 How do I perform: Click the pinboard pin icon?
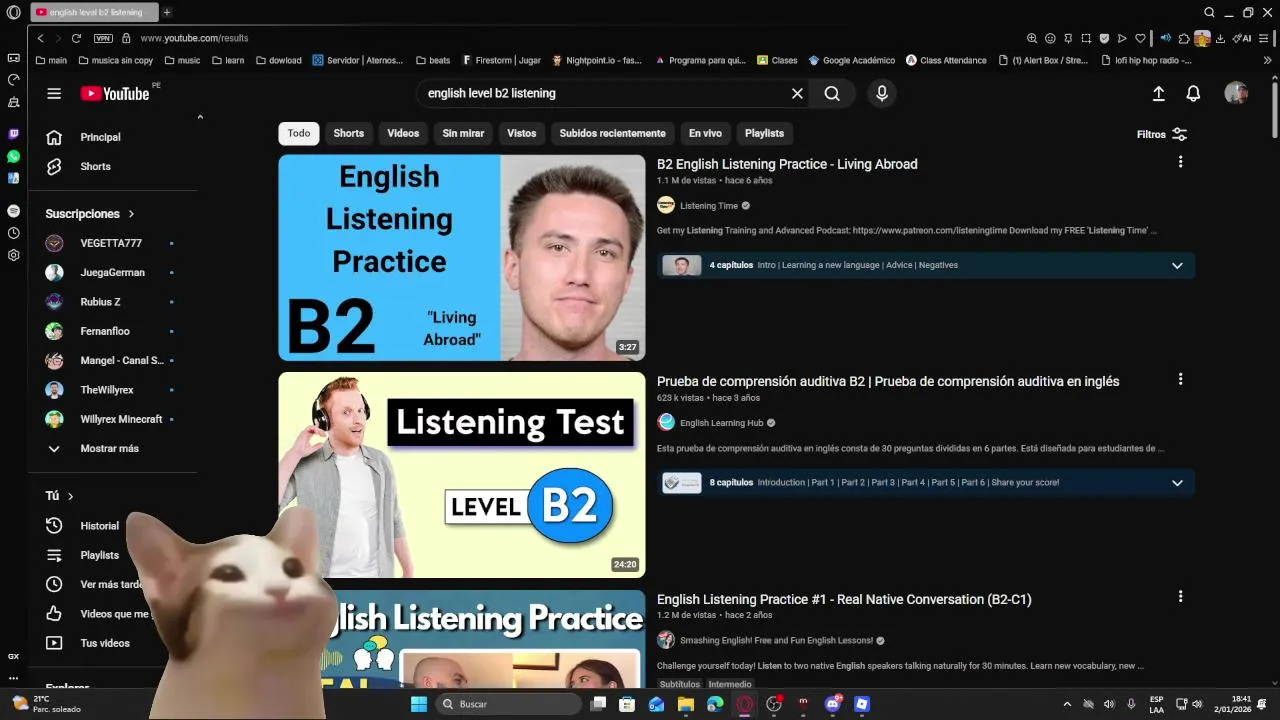point(1068,38)
